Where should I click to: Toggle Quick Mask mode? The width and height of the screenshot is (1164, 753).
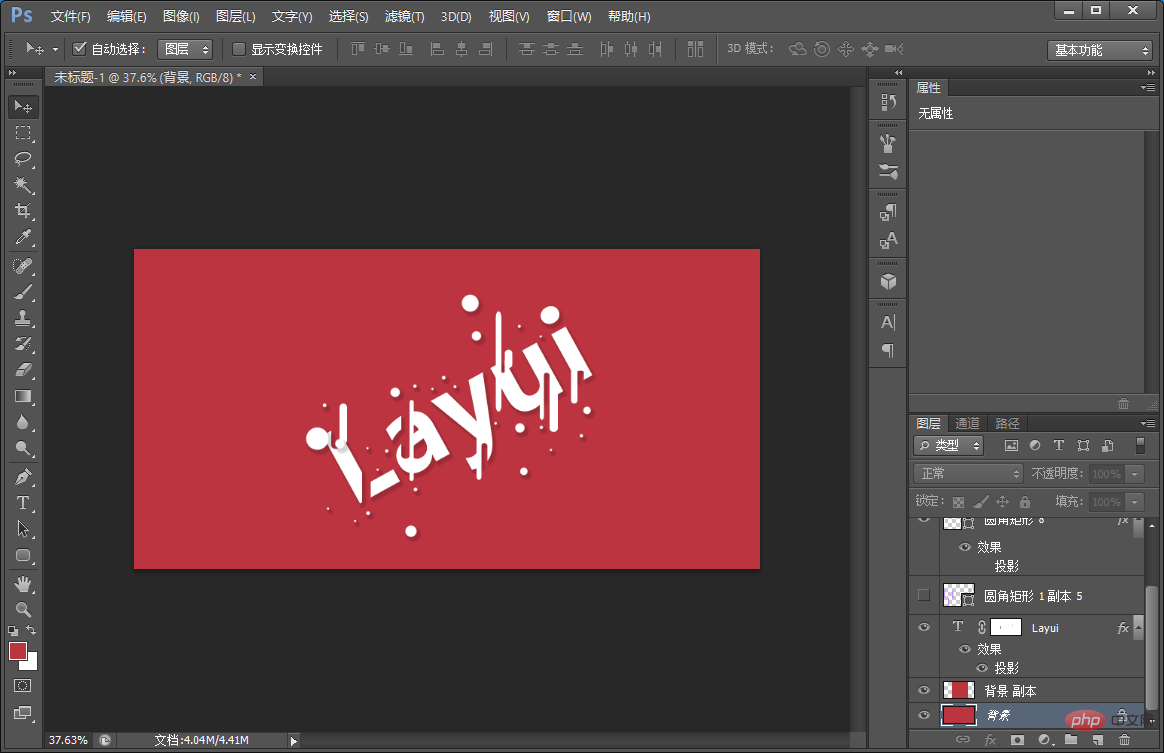(x=23, y=685)
